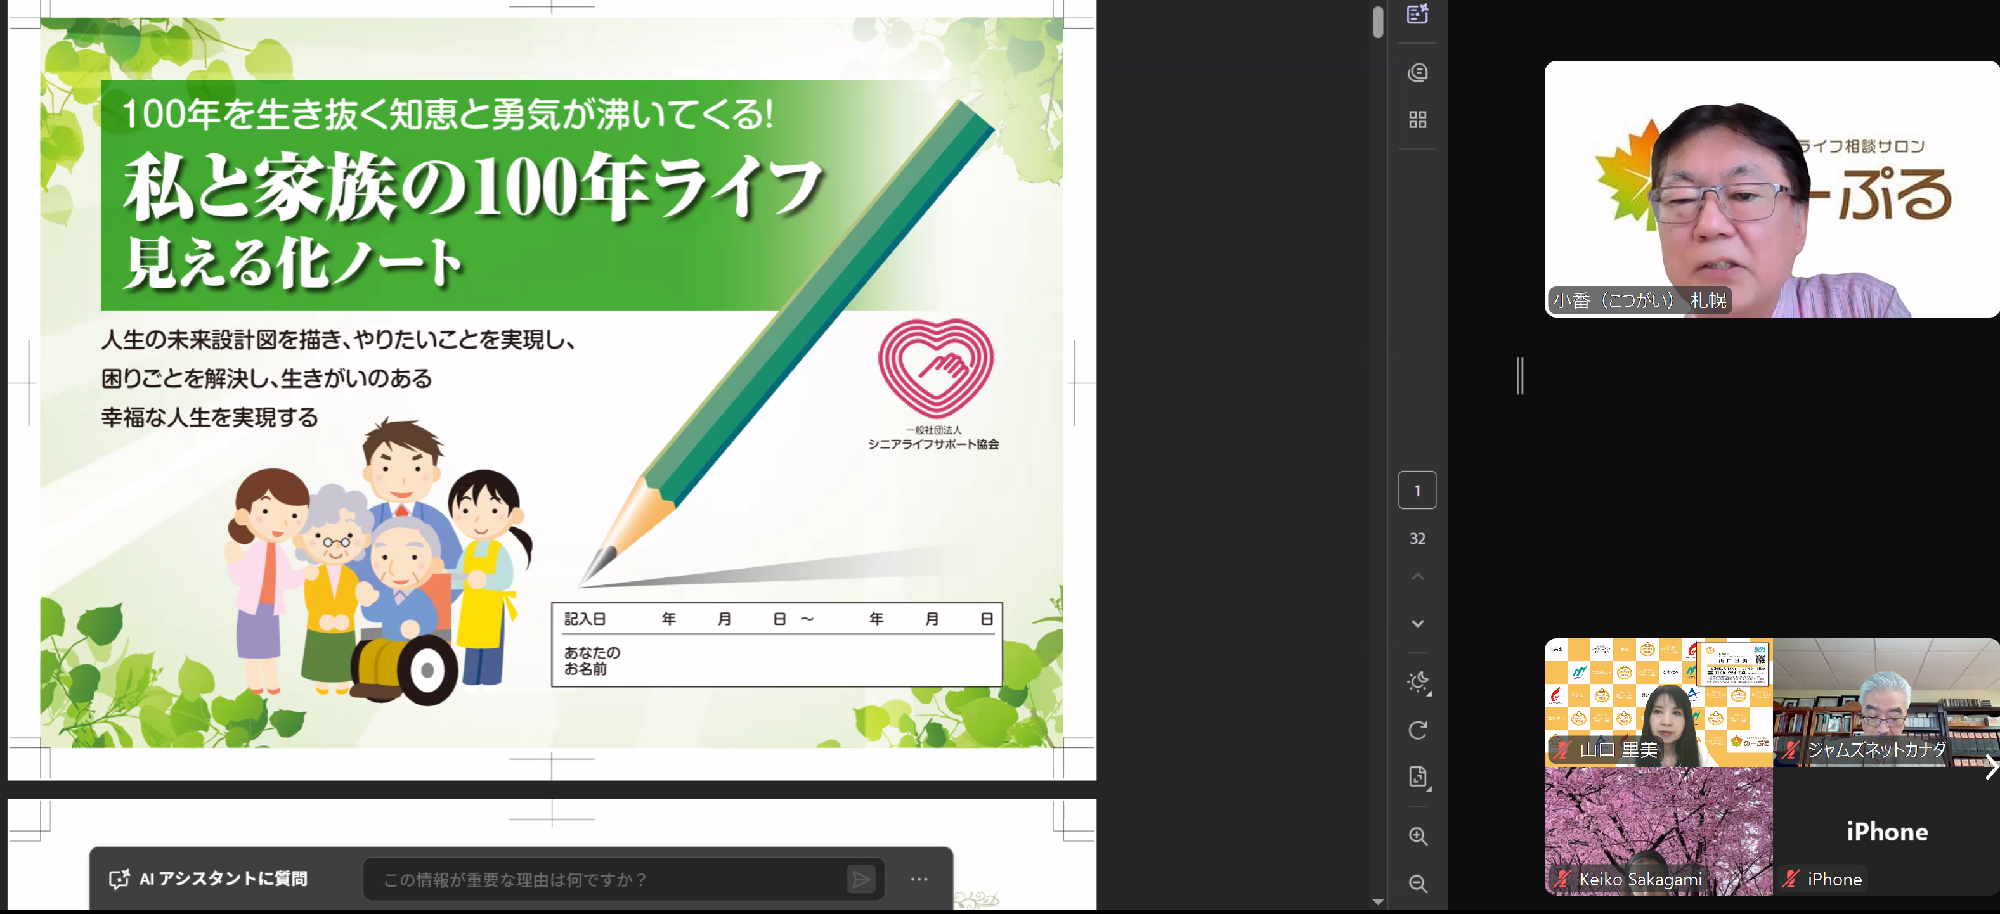Click the AI Assistant sparkle chat icon
Screen dimensions: 2000x914
tap(119, 879)
